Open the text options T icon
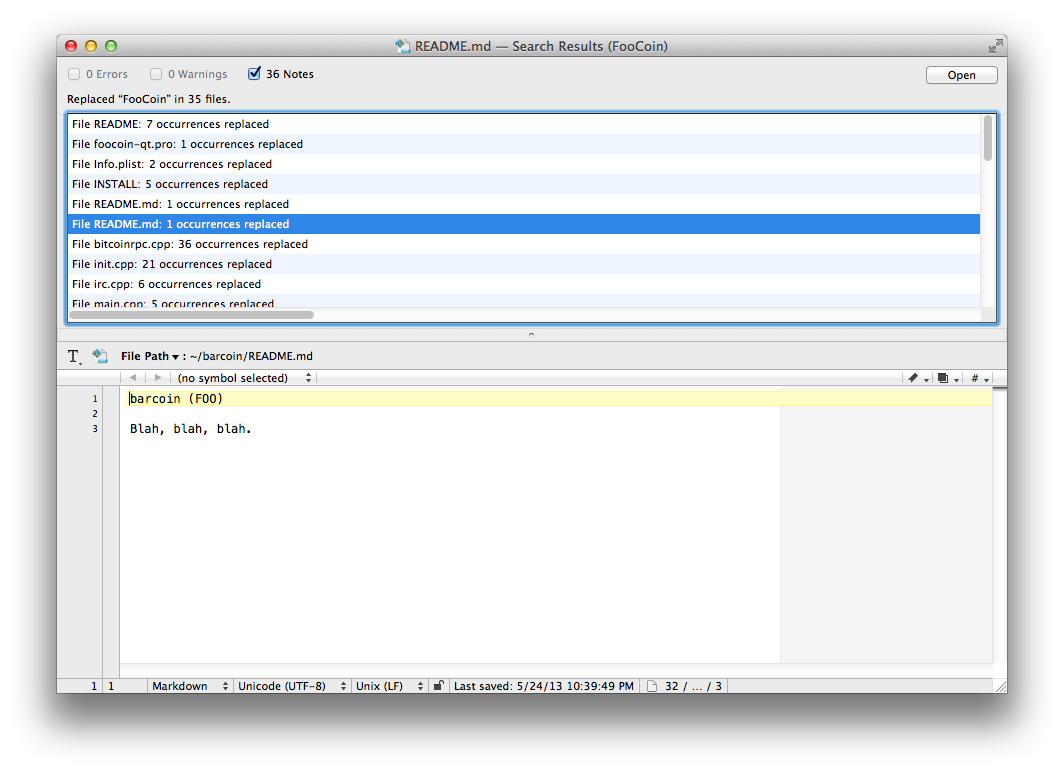Screen dimensions: 1064x772 (x=73, y=356)
